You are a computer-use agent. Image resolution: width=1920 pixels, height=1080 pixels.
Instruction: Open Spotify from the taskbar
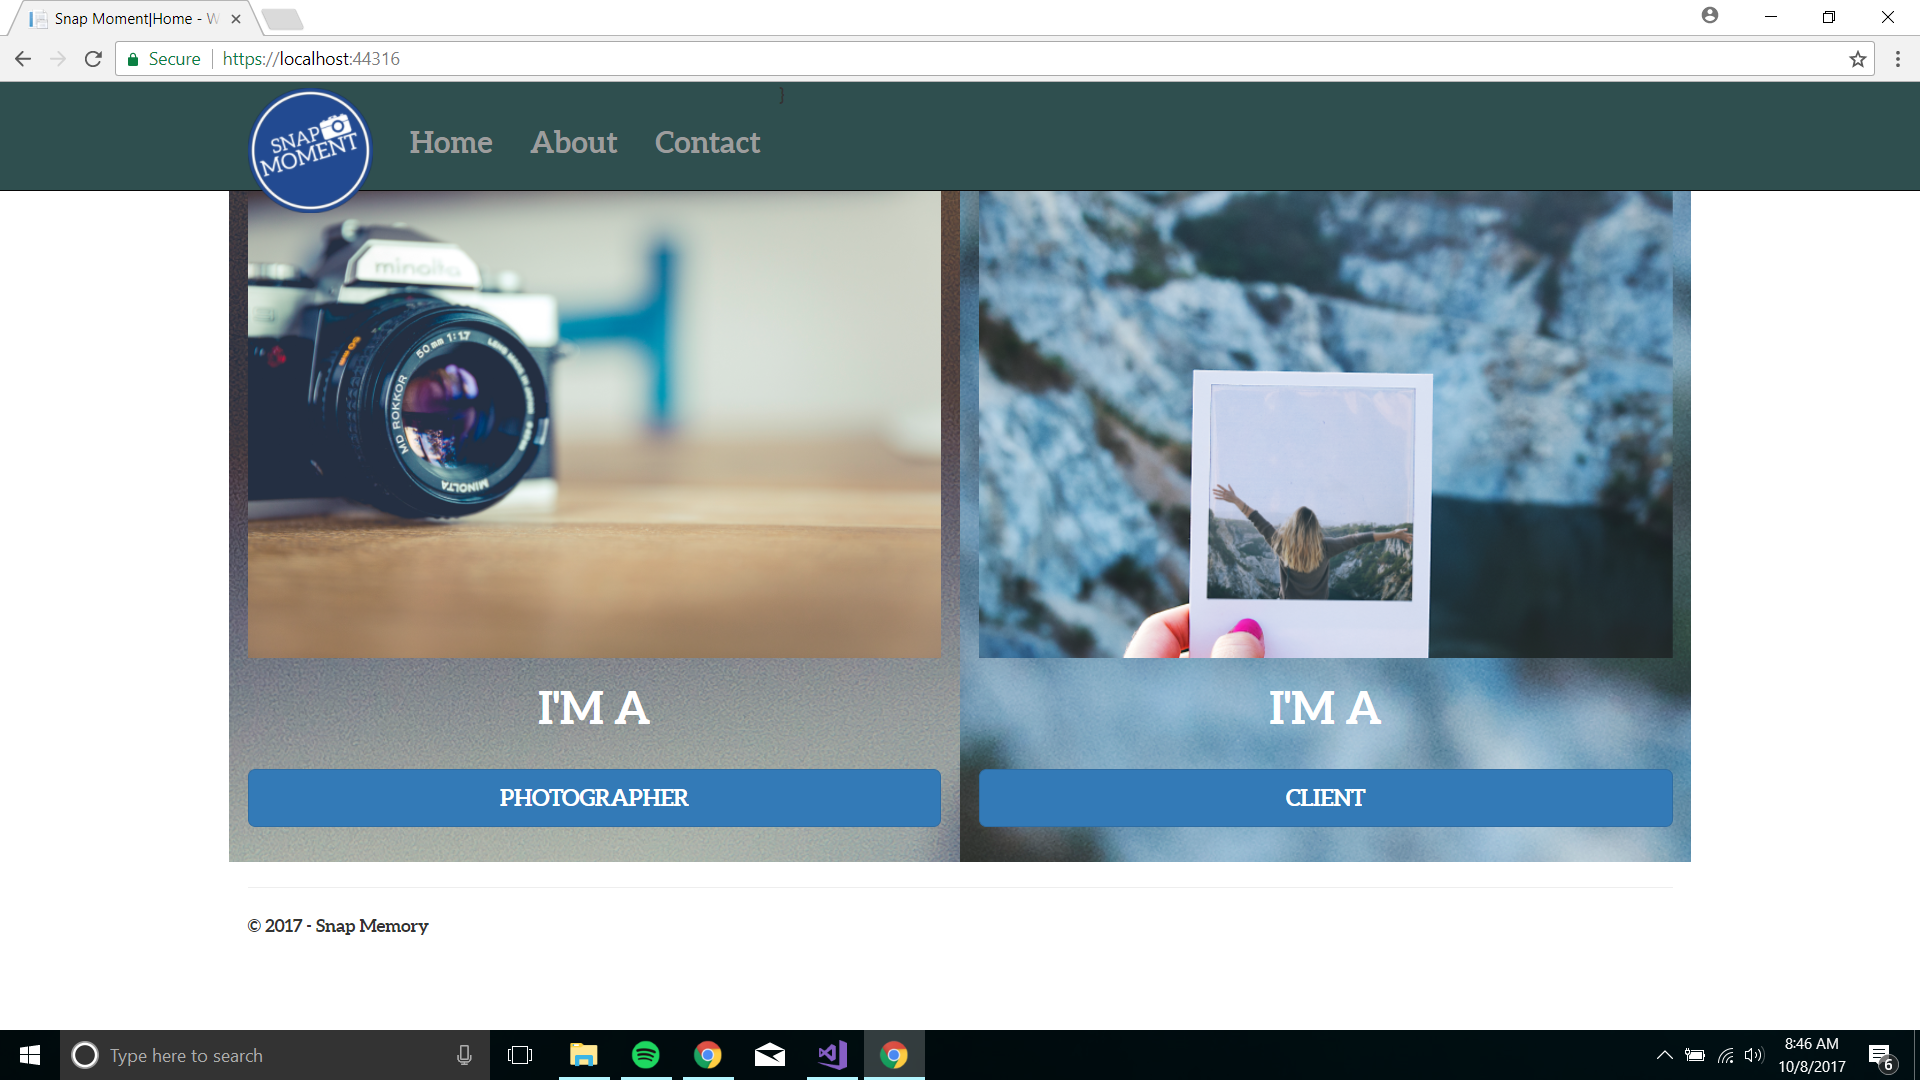point(646,1055)
